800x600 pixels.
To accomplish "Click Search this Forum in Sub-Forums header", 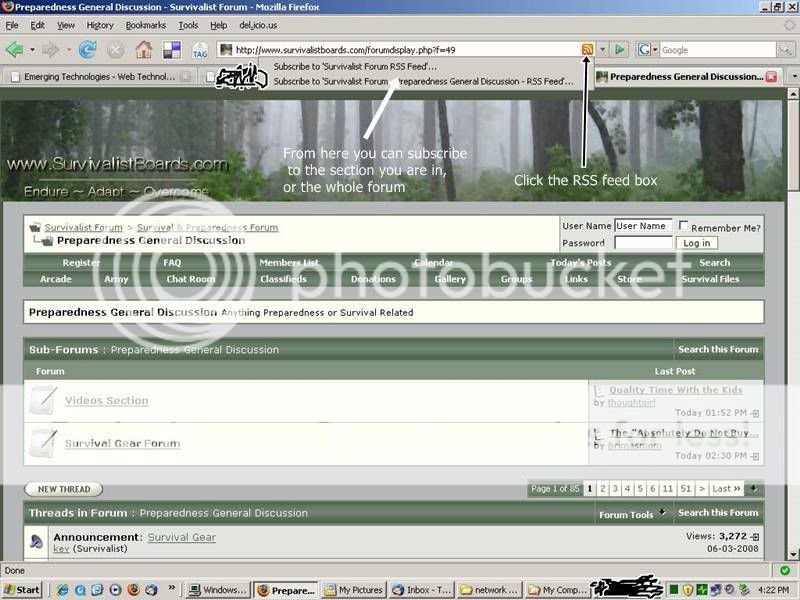I will (x=718, y=349).
